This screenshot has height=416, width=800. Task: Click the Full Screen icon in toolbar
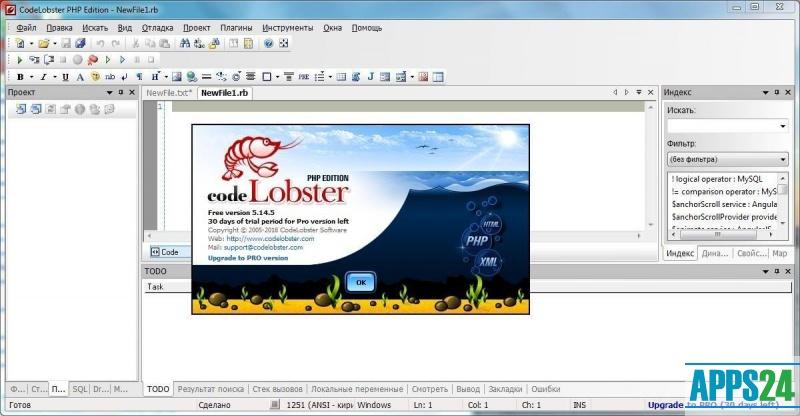pos(284,44)
